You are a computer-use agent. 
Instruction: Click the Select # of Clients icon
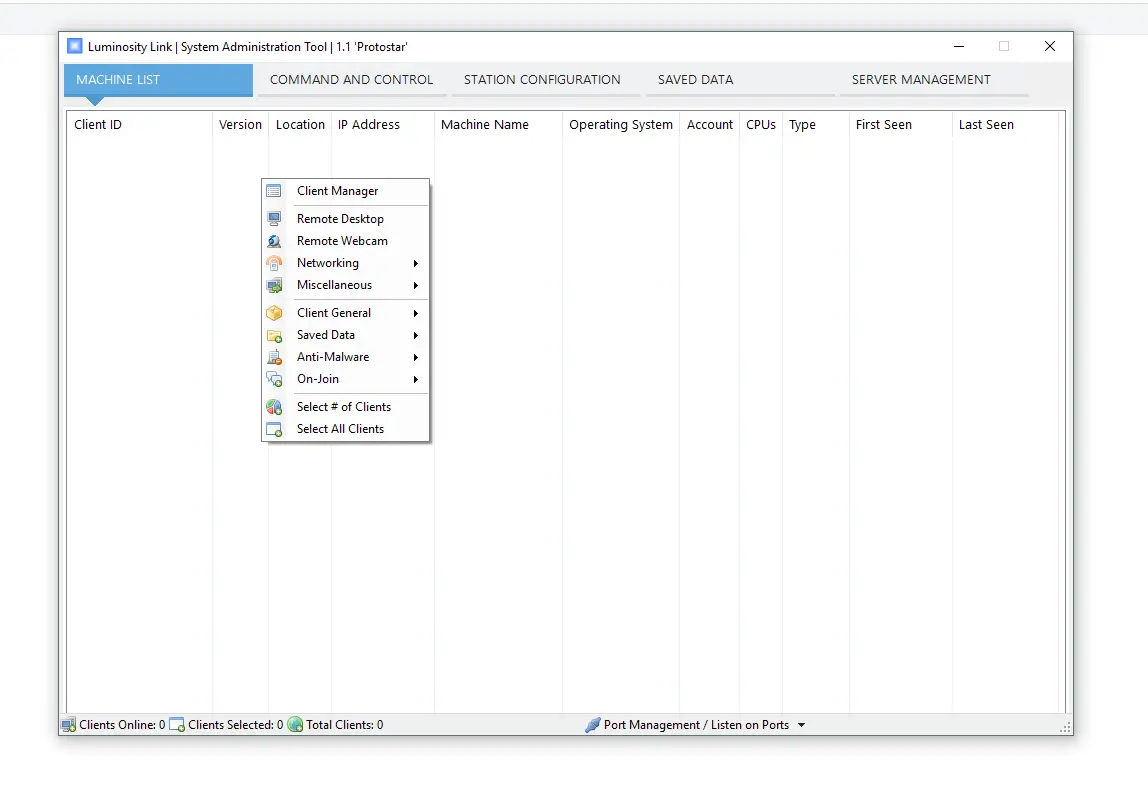pyautogui.click(x=274, y=407)
